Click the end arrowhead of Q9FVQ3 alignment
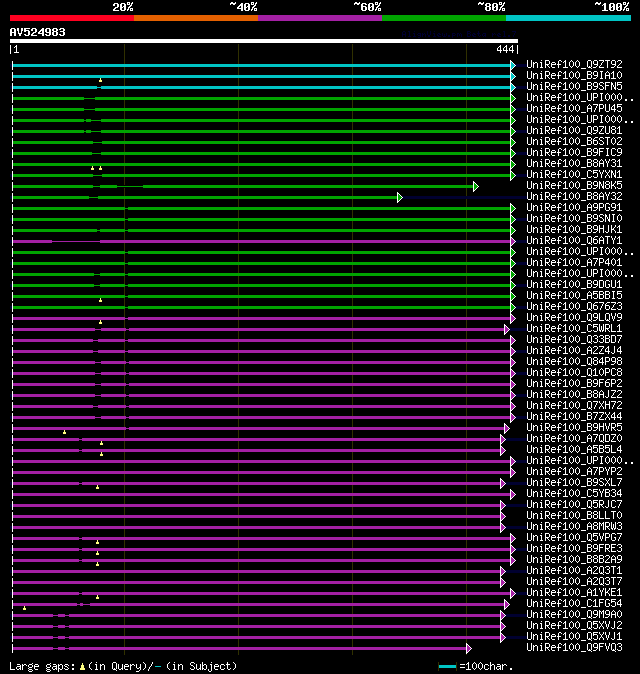The width and height of the screenshot is (640, 674). click(469, 649)
